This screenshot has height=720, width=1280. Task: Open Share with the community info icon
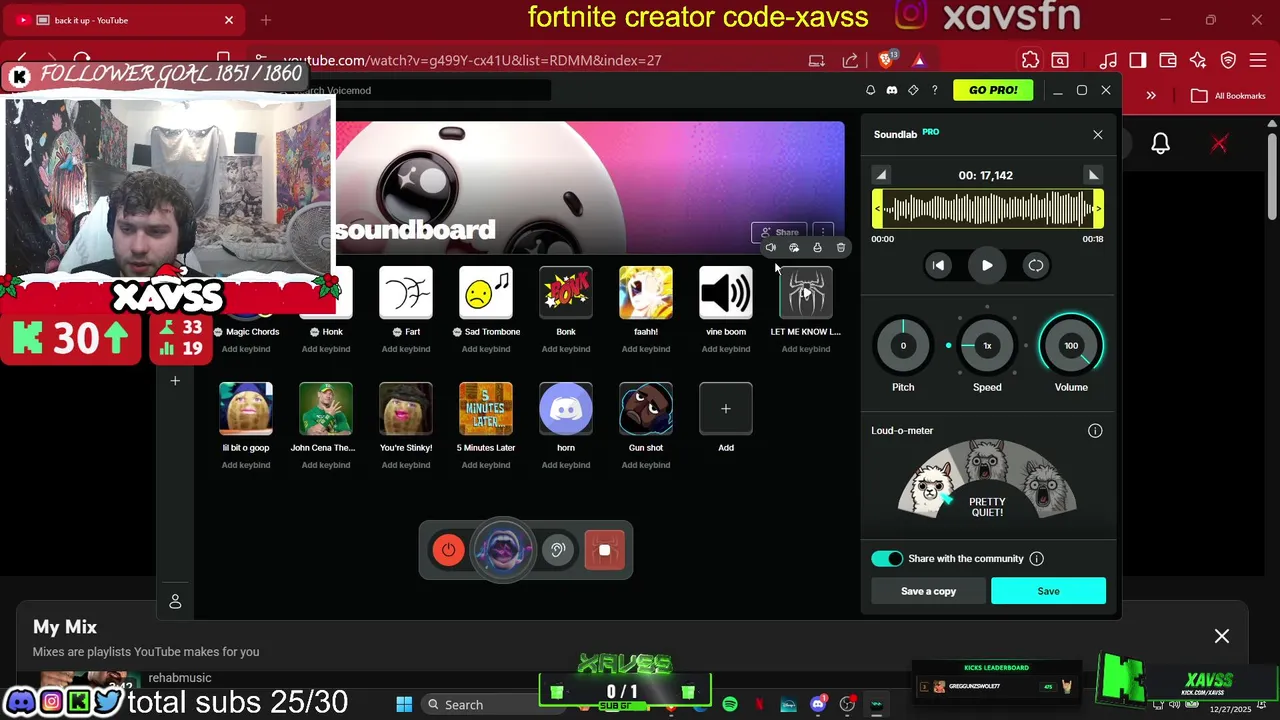point(1037,559)
